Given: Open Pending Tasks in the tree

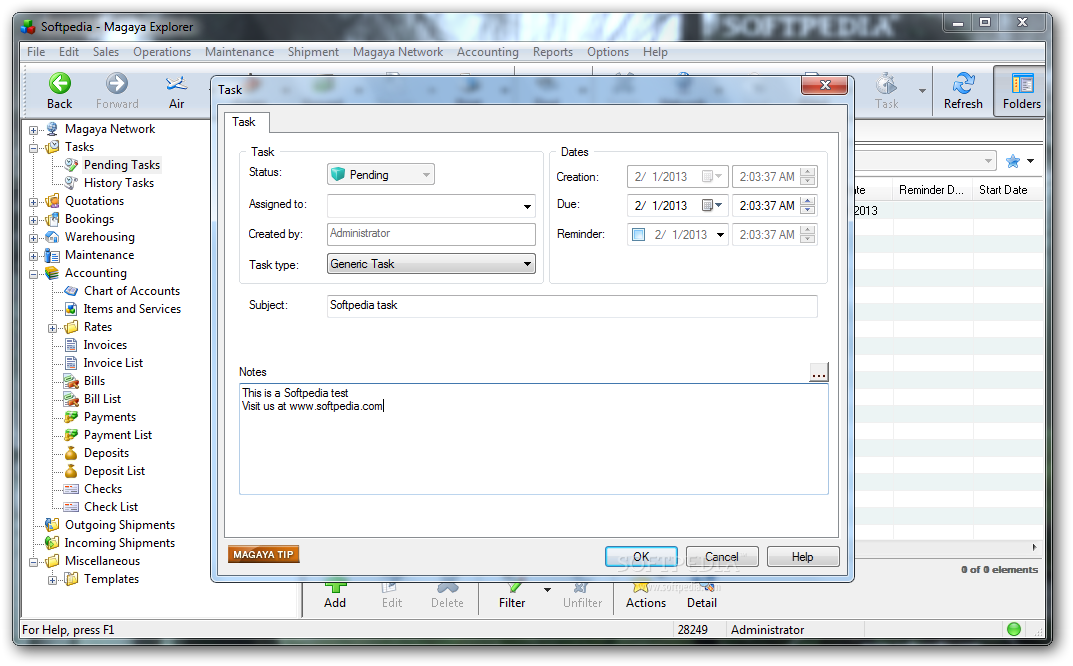Looking at the screenshot, I should 121,165.
